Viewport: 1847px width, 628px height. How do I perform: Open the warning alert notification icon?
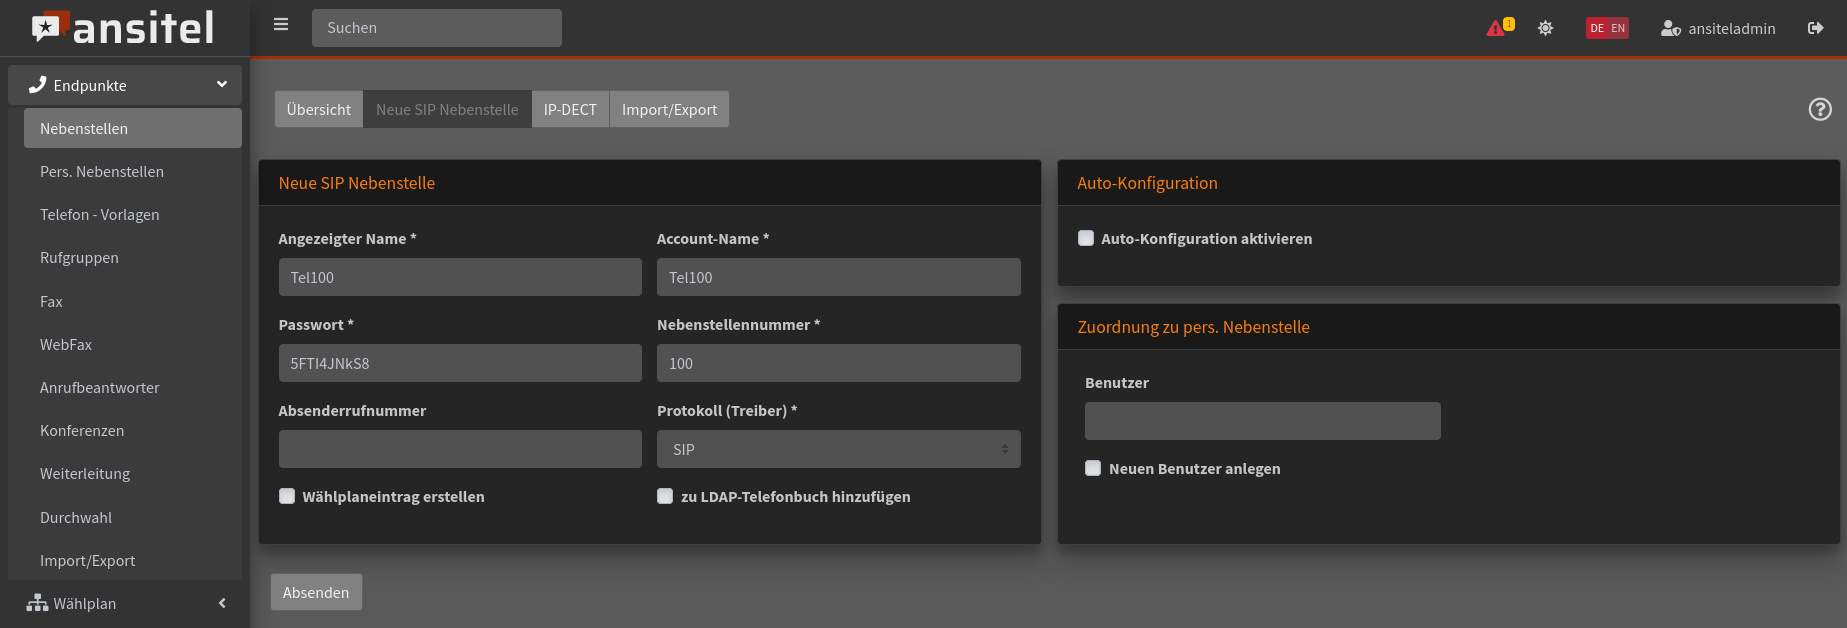pos(1498,28)
